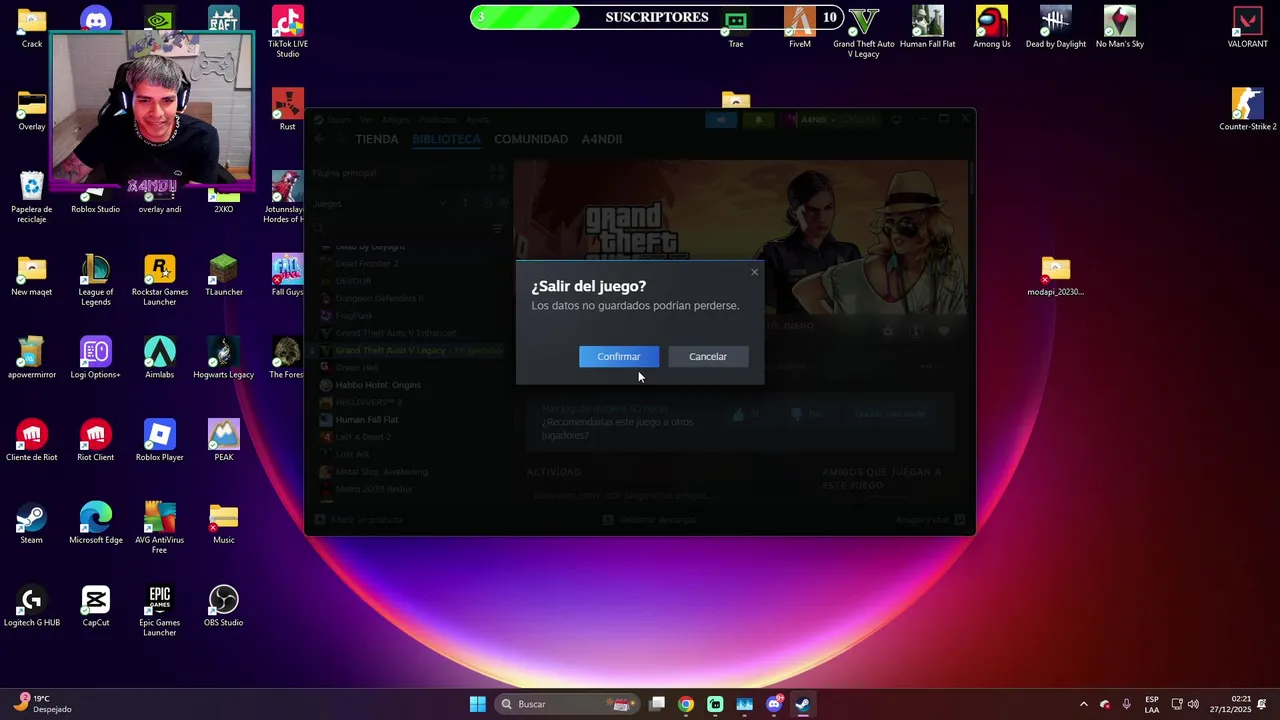Open CapCut desktop shortcut
This screenshot has height=720, width=1280.
click(x=96, y=607)
